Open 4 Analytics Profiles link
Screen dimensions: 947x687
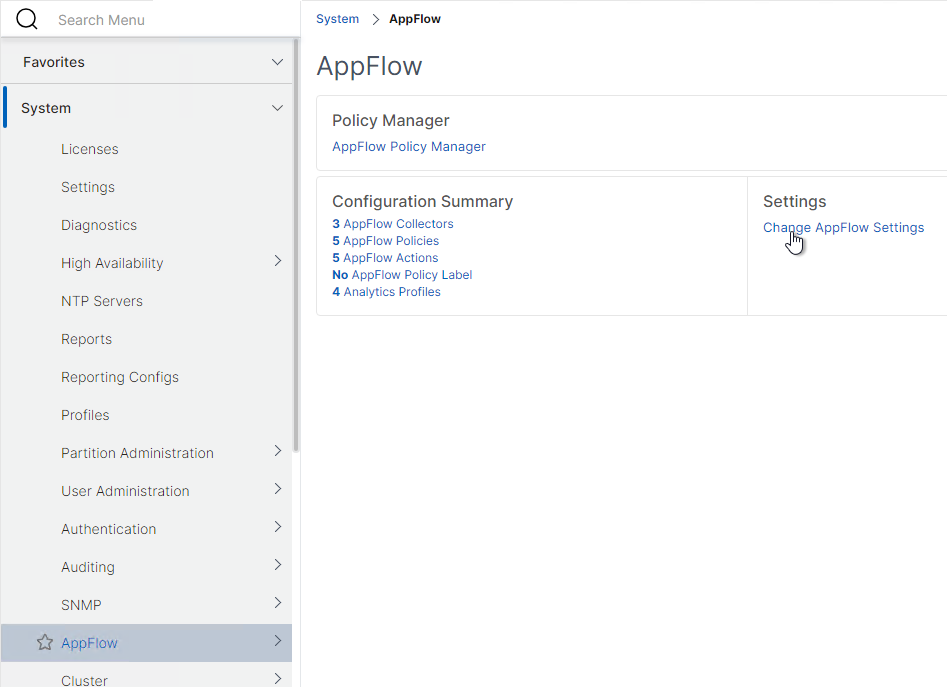point(386,292)
